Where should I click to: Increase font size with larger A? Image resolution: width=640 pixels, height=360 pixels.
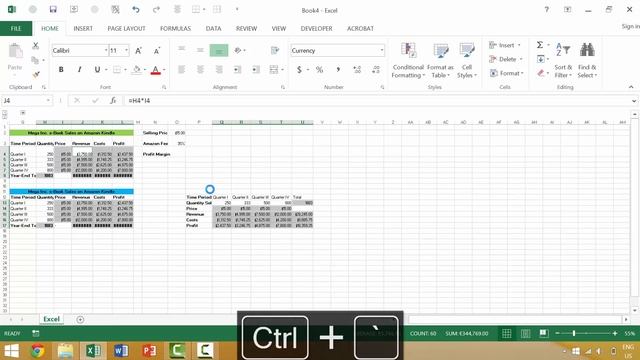pyautogui.click(x=138, y=51)
